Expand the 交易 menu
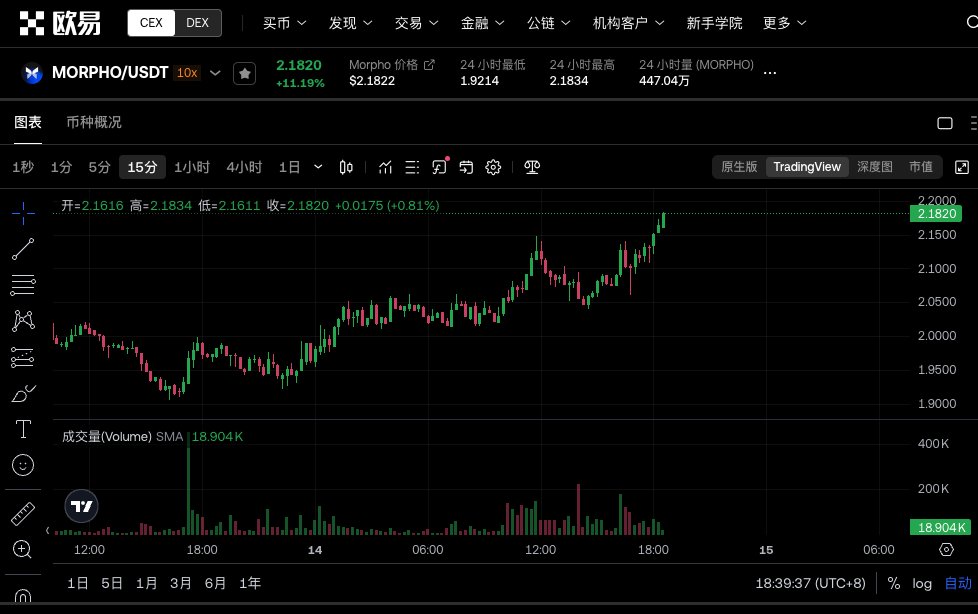This screenshot has width=978, height=614. [416, 23]
